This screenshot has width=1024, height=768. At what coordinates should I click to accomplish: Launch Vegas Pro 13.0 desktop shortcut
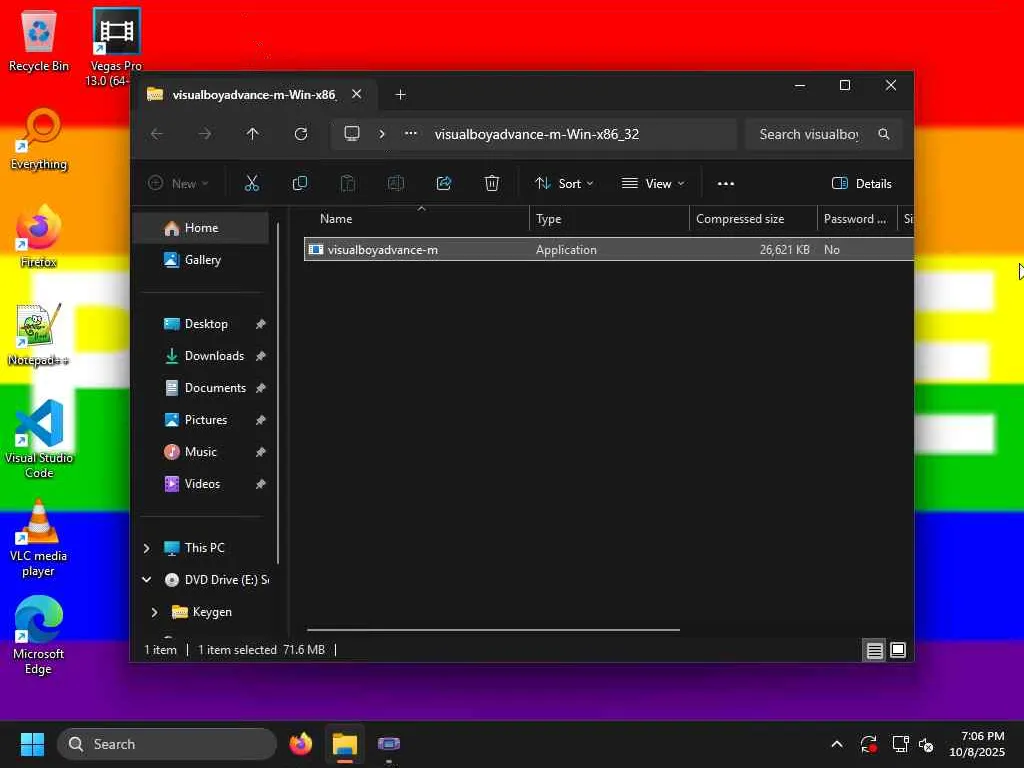coord(116,46)
